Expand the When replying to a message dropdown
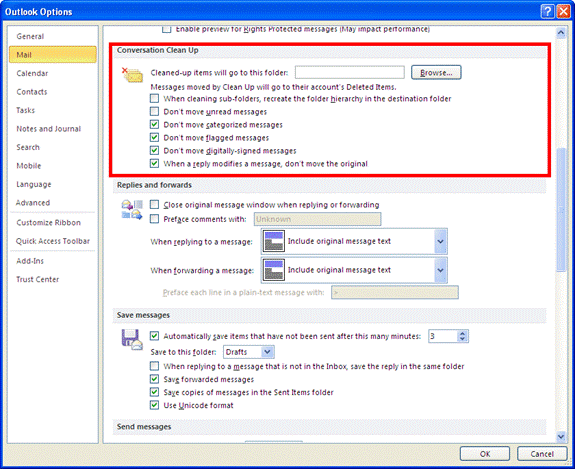The image size is (575, 469). (440, 241)
